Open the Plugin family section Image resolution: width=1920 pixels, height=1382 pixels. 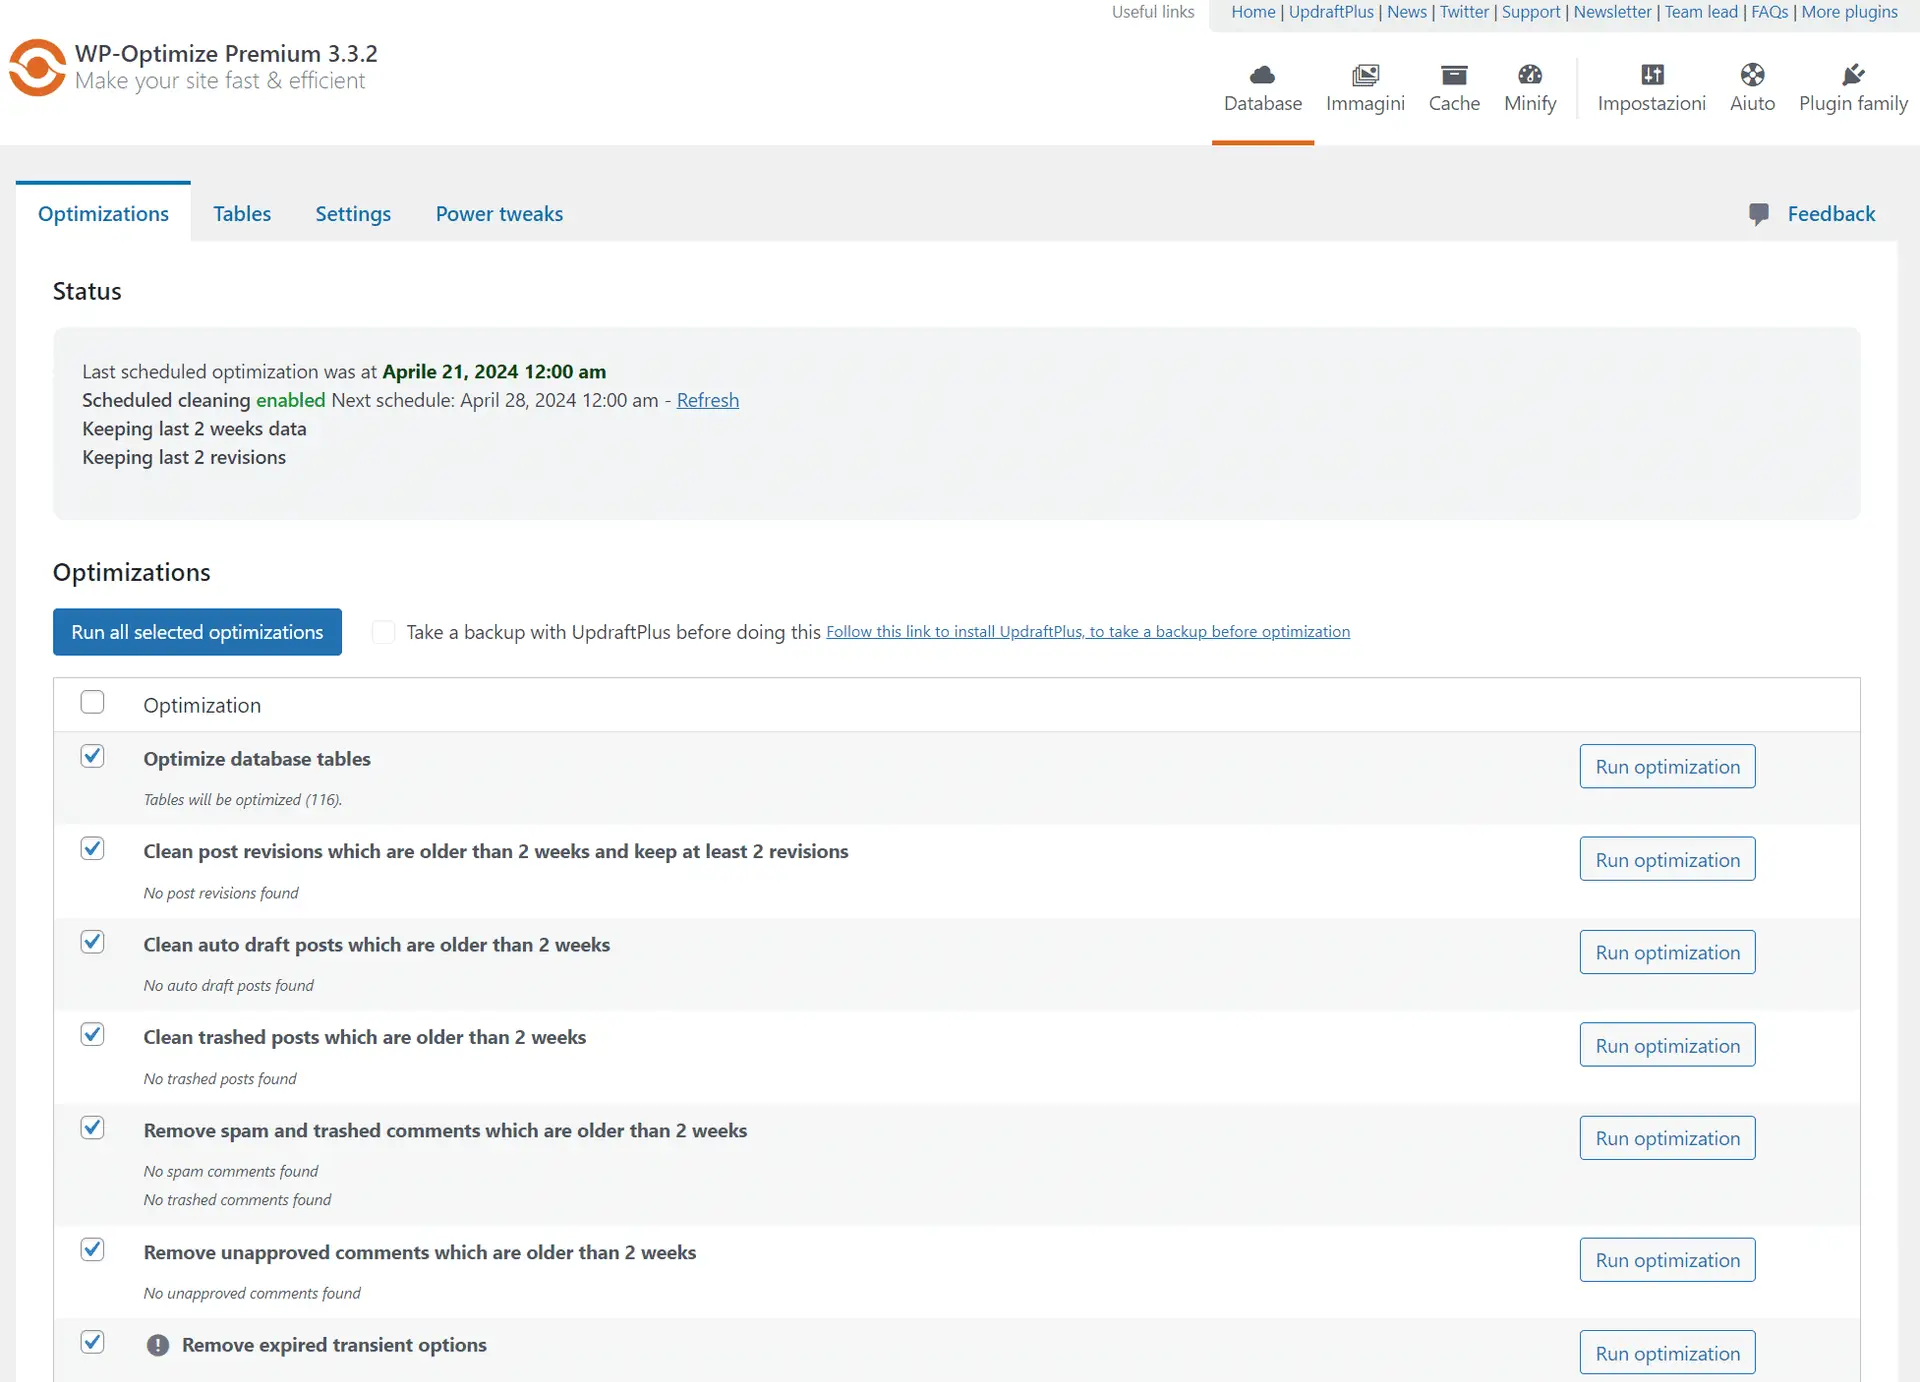pos(1853,73)
